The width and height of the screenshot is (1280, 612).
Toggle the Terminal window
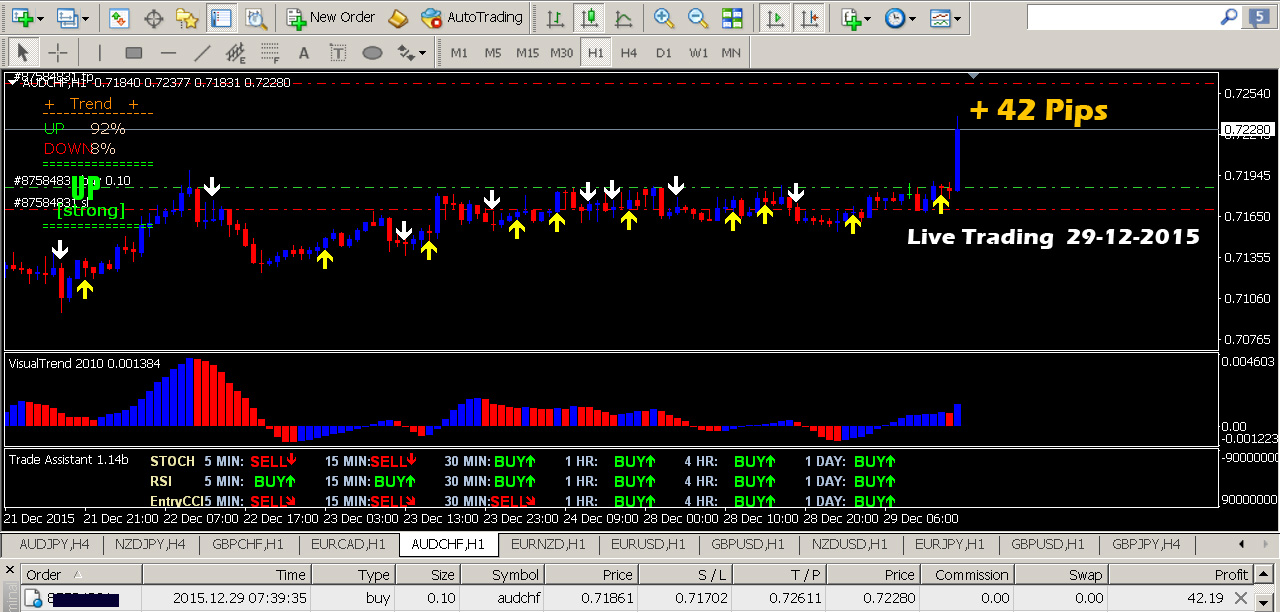click(222, 17)
